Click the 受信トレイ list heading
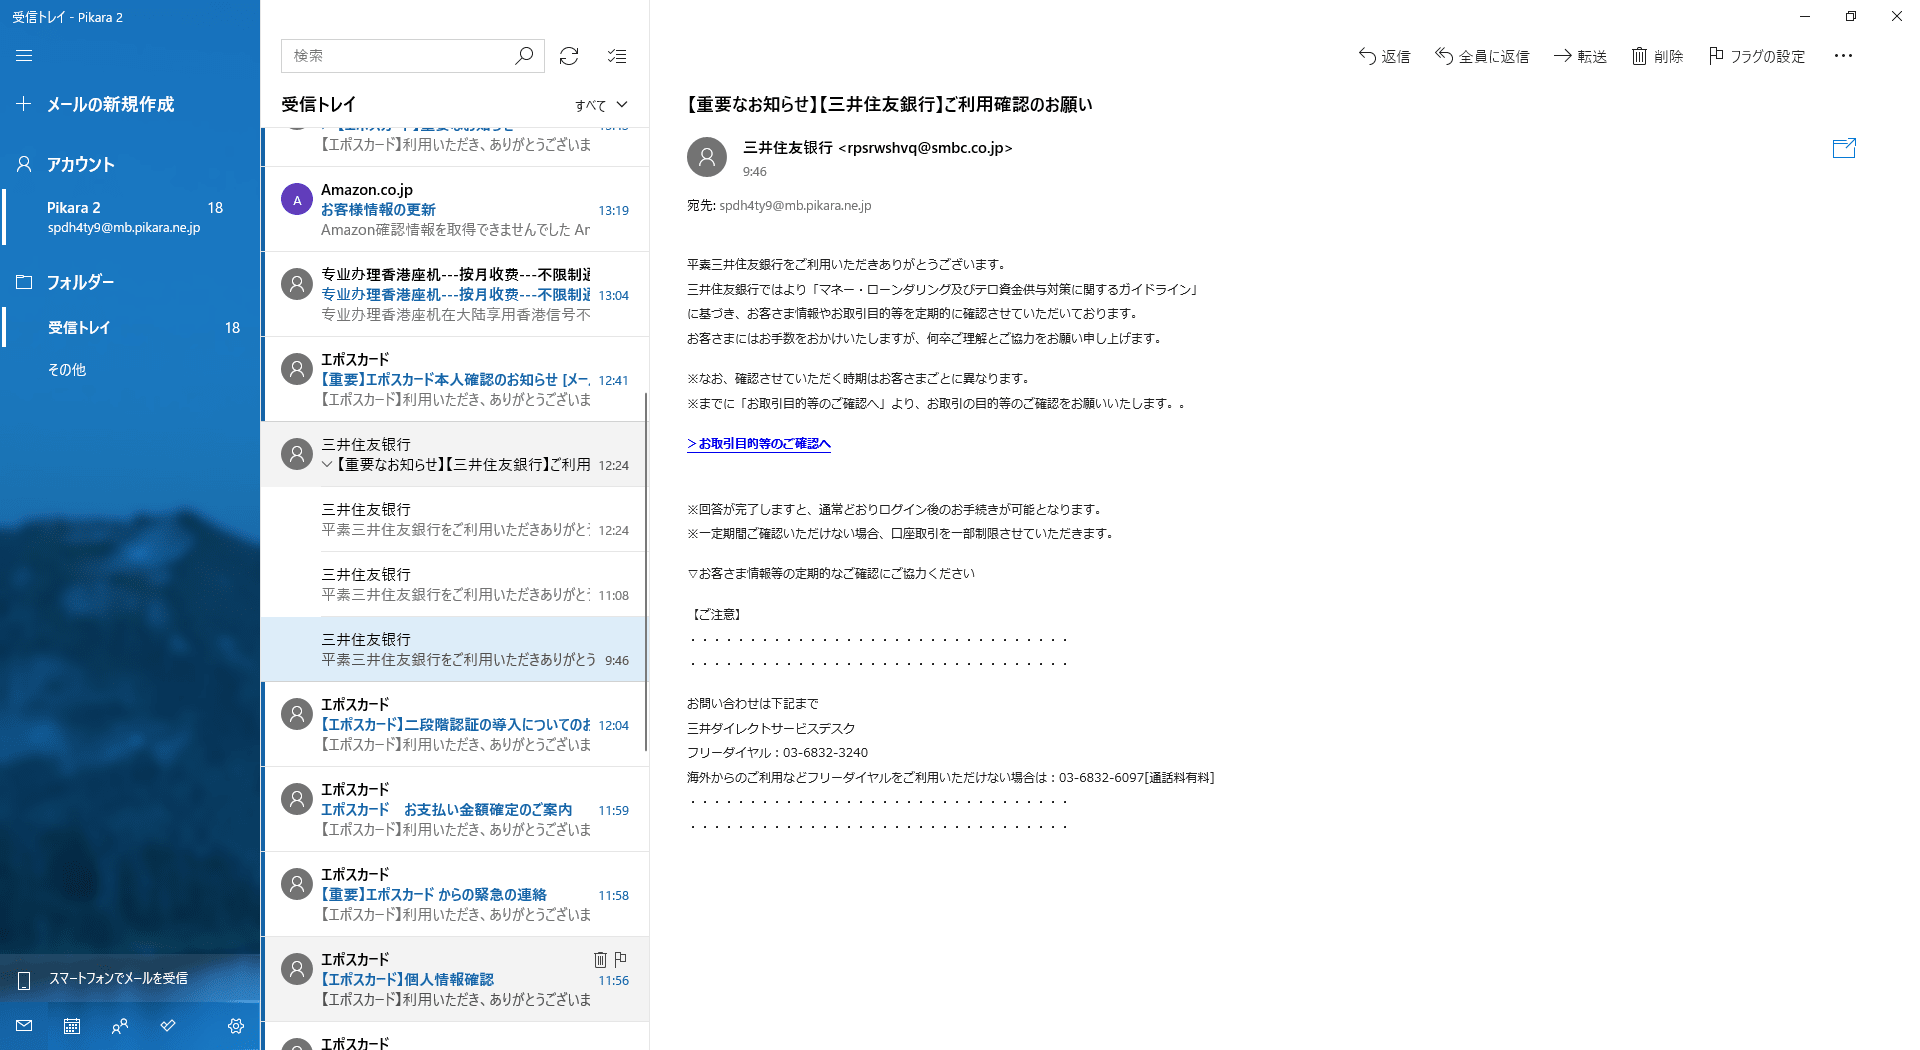 point(318,104)
